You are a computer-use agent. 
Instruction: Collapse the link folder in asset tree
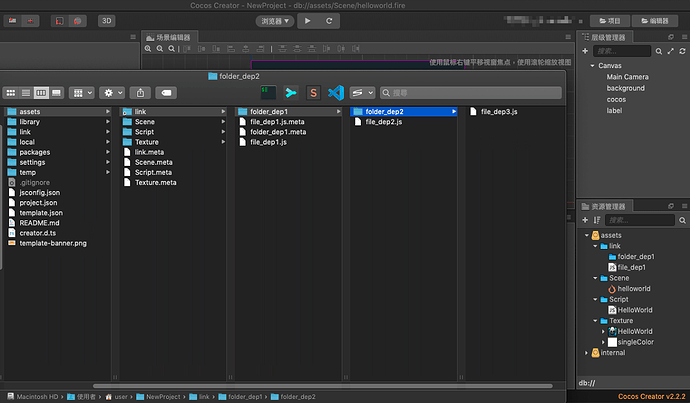595,246
